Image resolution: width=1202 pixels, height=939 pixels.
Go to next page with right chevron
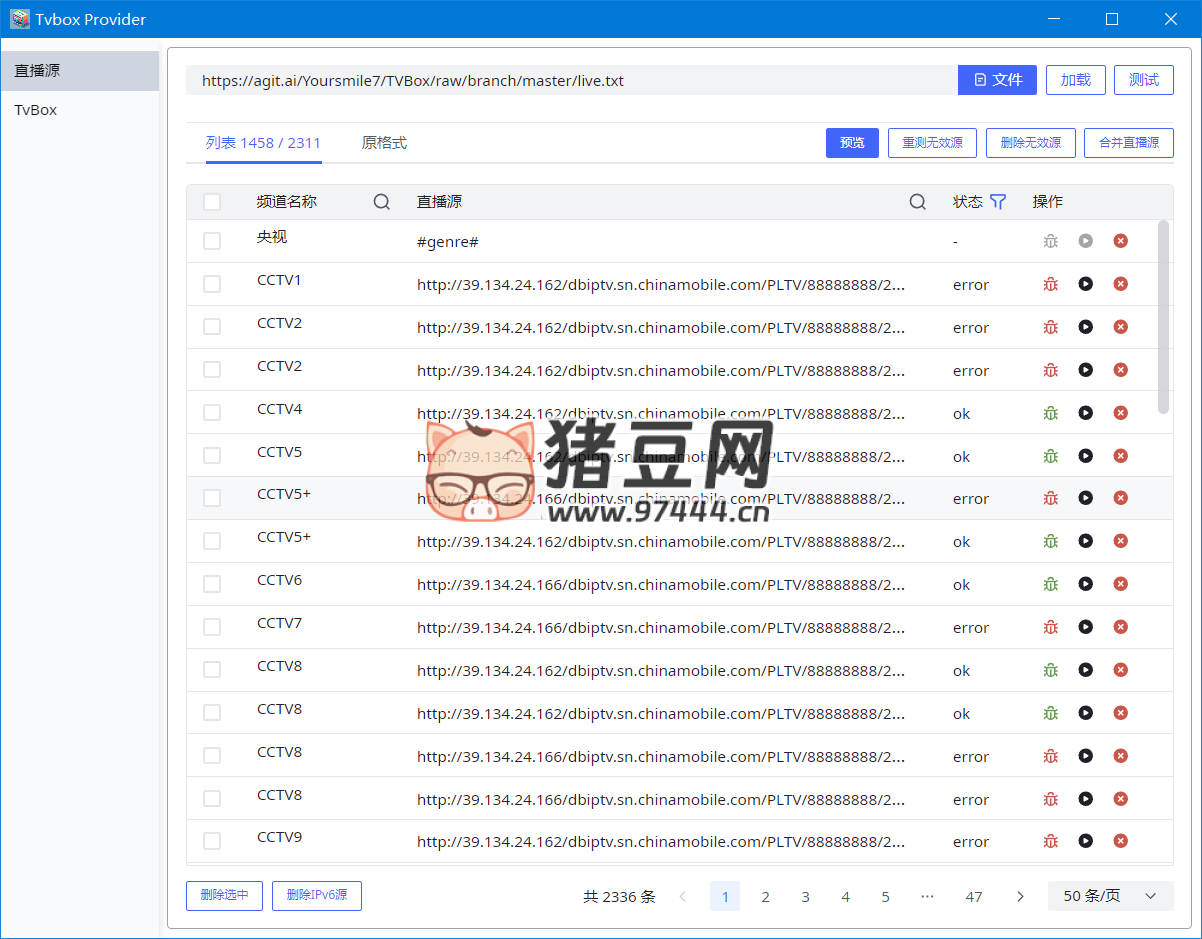pos(1020,896)
